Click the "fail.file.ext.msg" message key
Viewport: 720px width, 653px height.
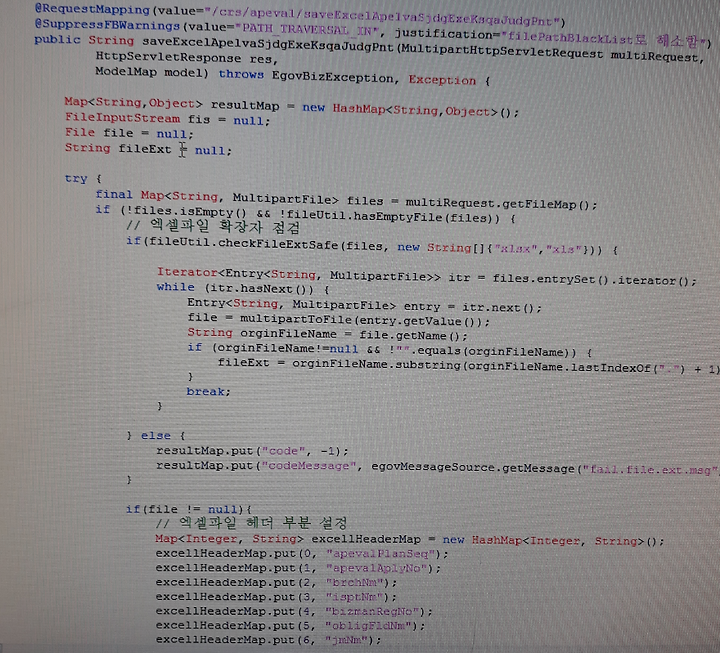pyautogui.click(x=650, y=470)
